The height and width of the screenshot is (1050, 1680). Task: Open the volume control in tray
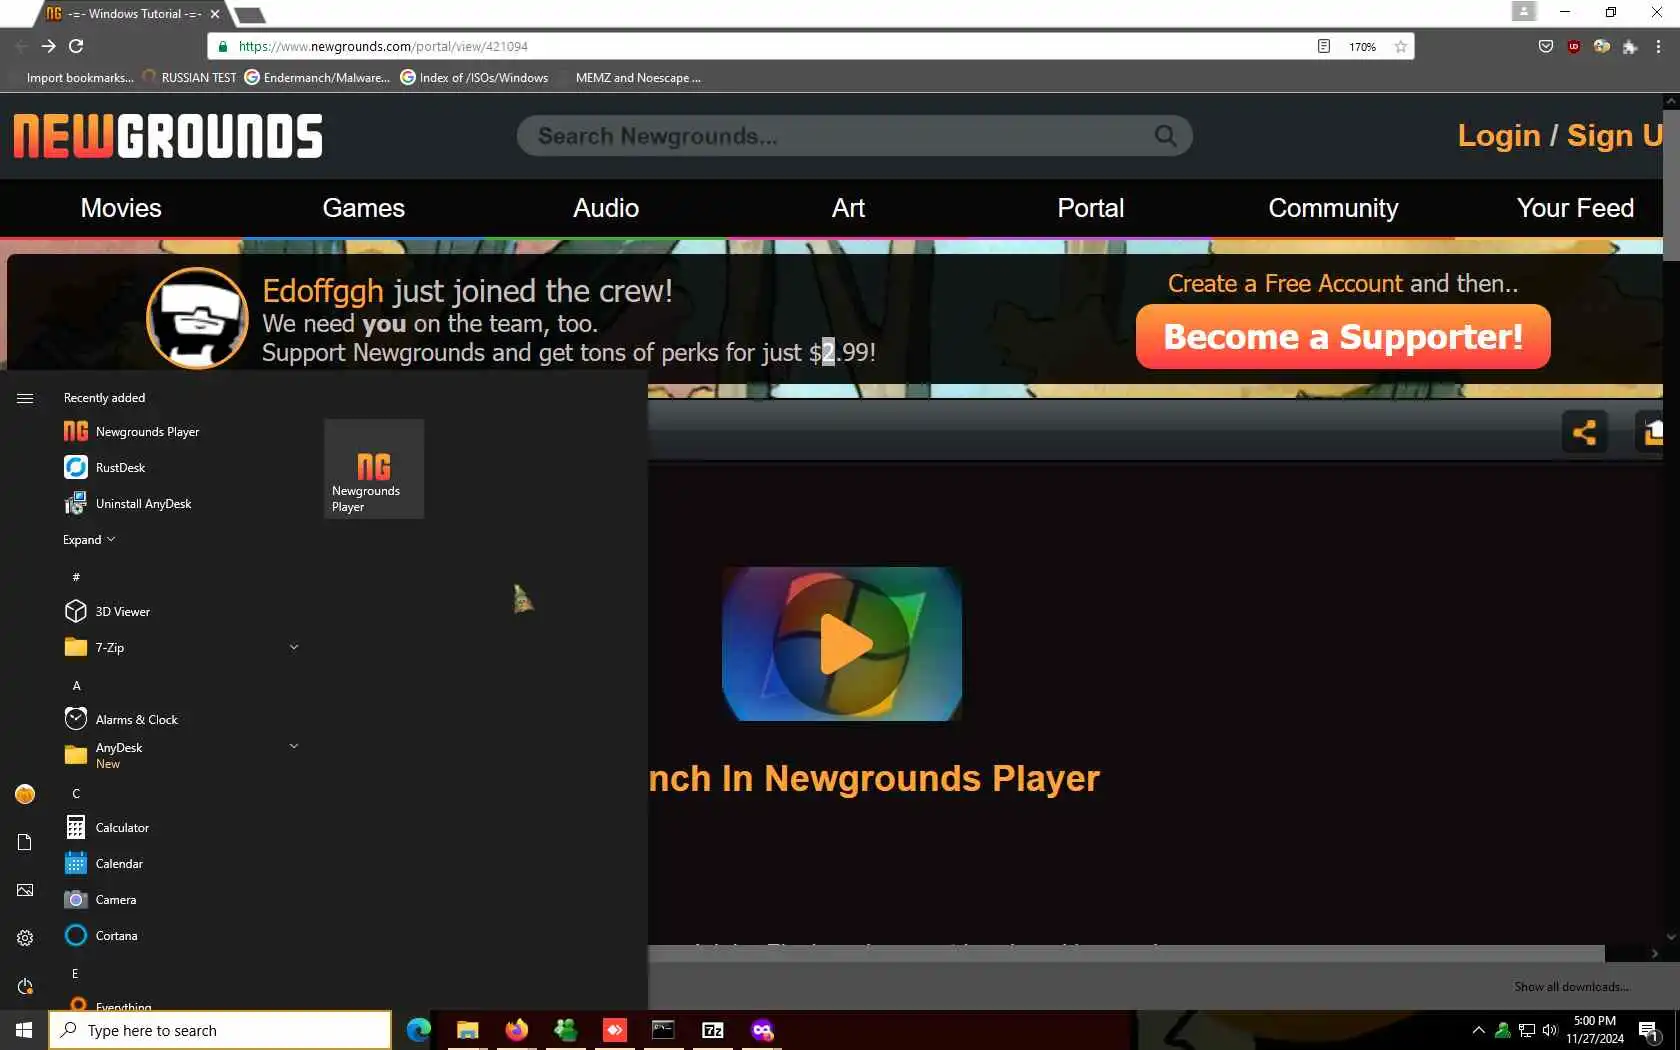tap(1550, 1030)
